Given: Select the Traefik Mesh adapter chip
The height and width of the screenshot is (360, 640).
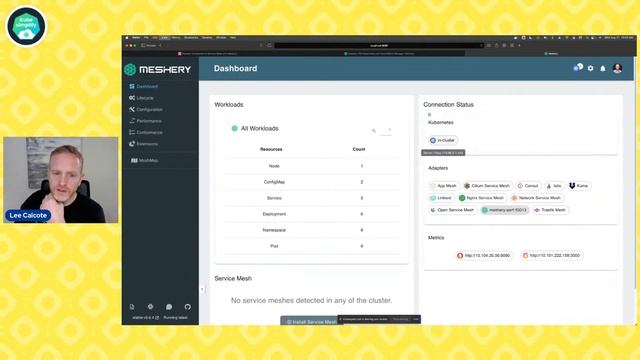Looking at the screenshot, I should (x=550, y=210).
